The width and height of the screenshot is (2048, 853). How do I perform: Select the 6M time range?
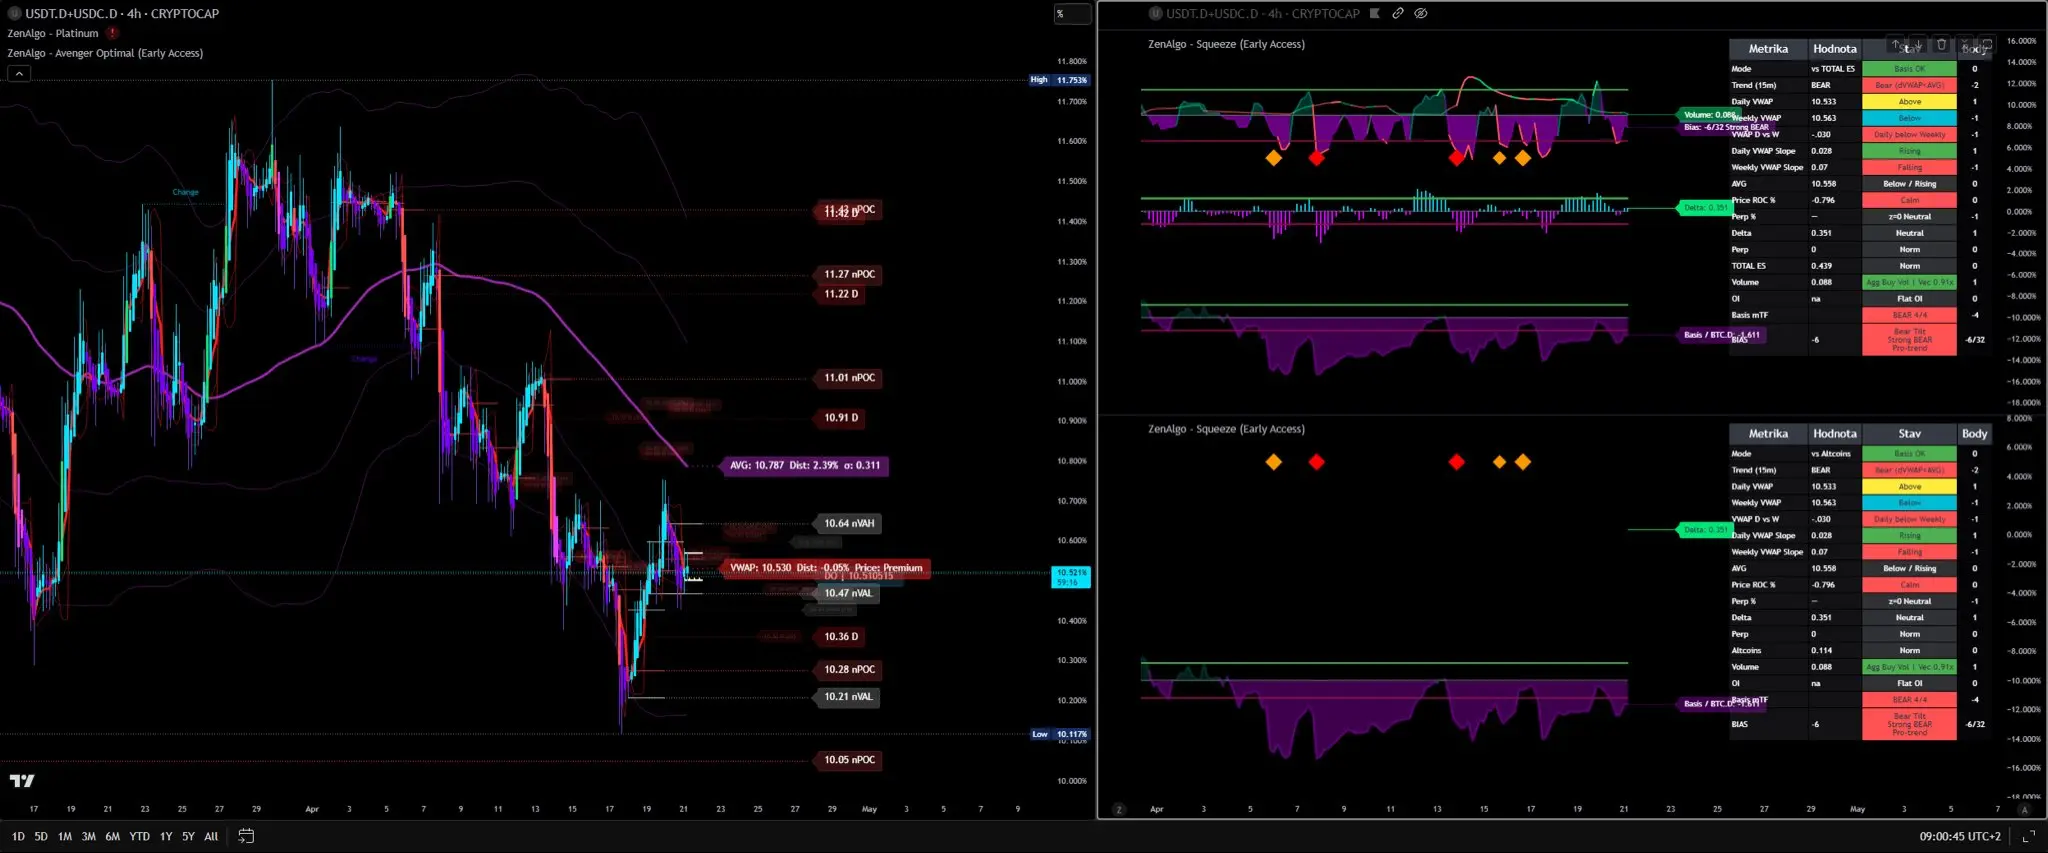[113, 836]
